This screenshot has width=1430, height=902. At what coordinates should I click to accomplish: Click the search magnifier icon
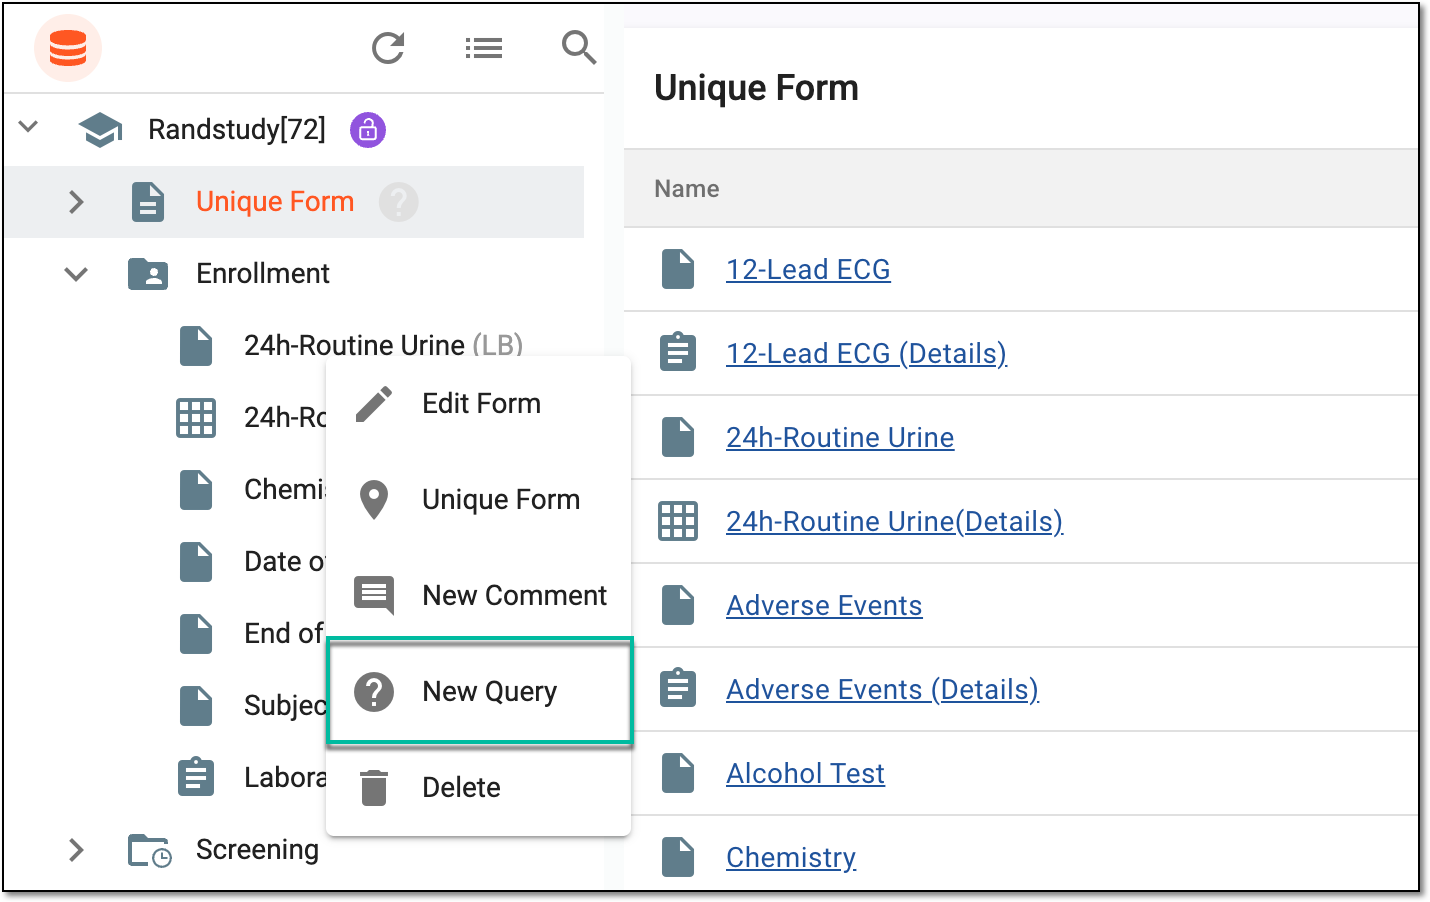click(579, 47)
